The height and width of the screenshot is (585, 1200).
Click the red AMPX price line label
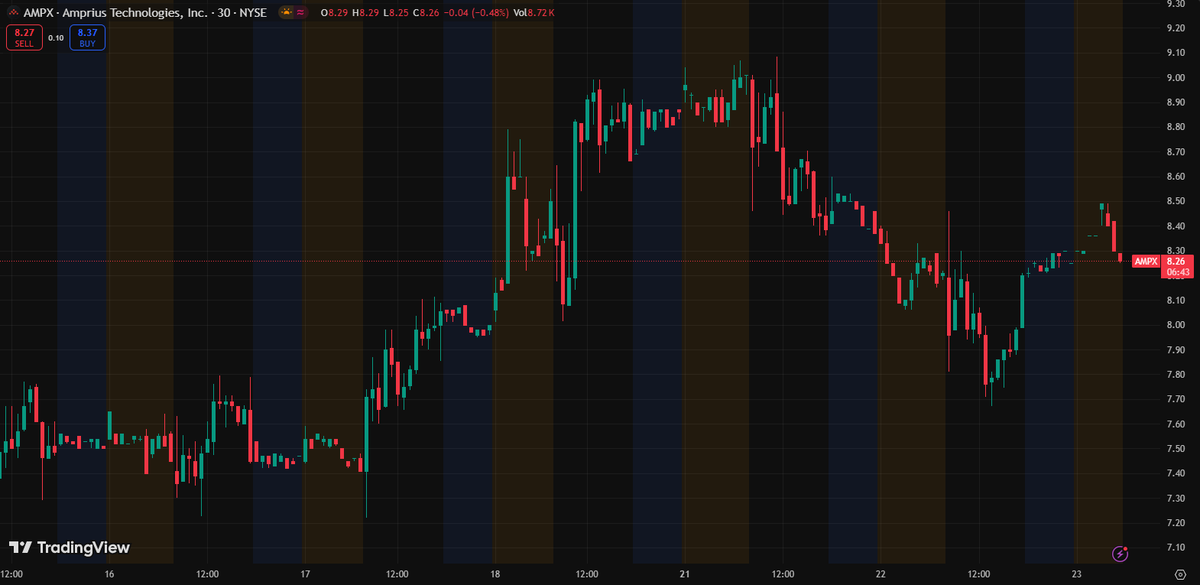point(1144,261)
